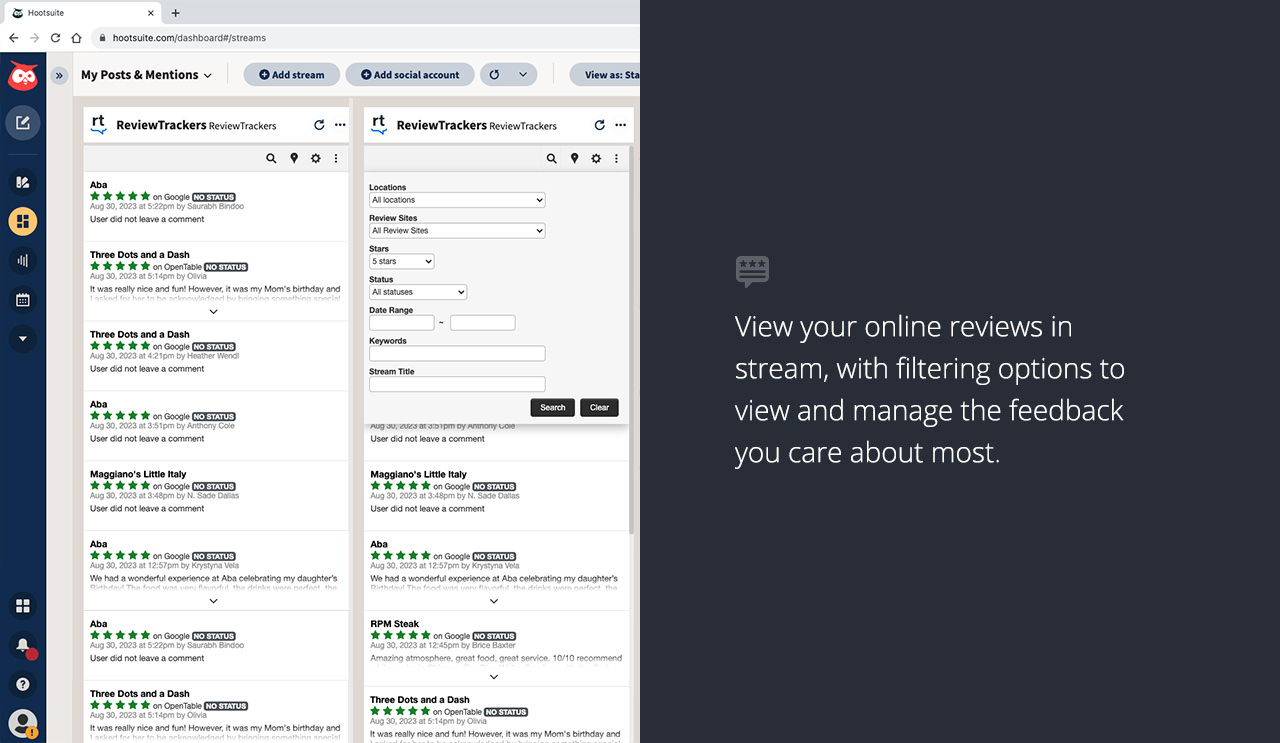The image size is (1280, 743).
Task: Click browser home button
Action: pos(76,38)
